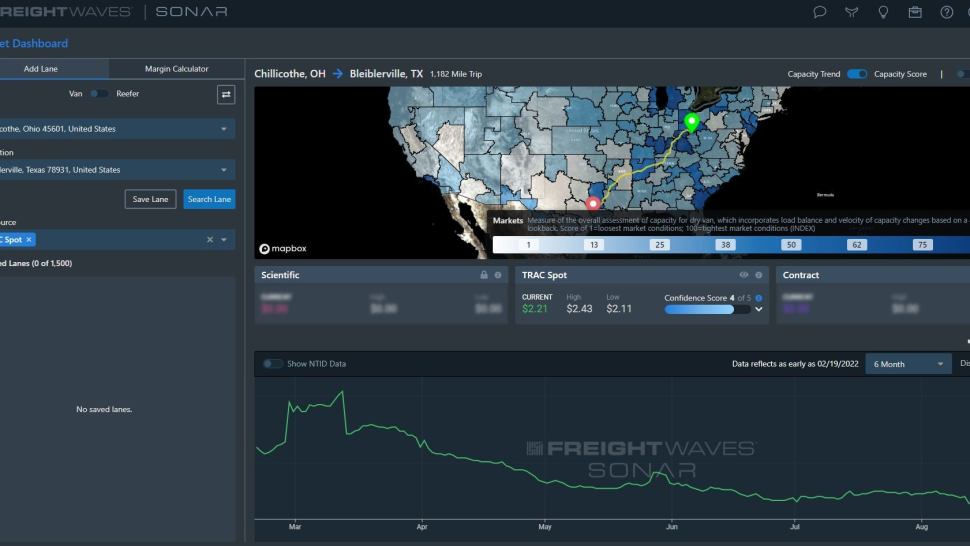Click the Apr marker on chart axis

point(422,527)
